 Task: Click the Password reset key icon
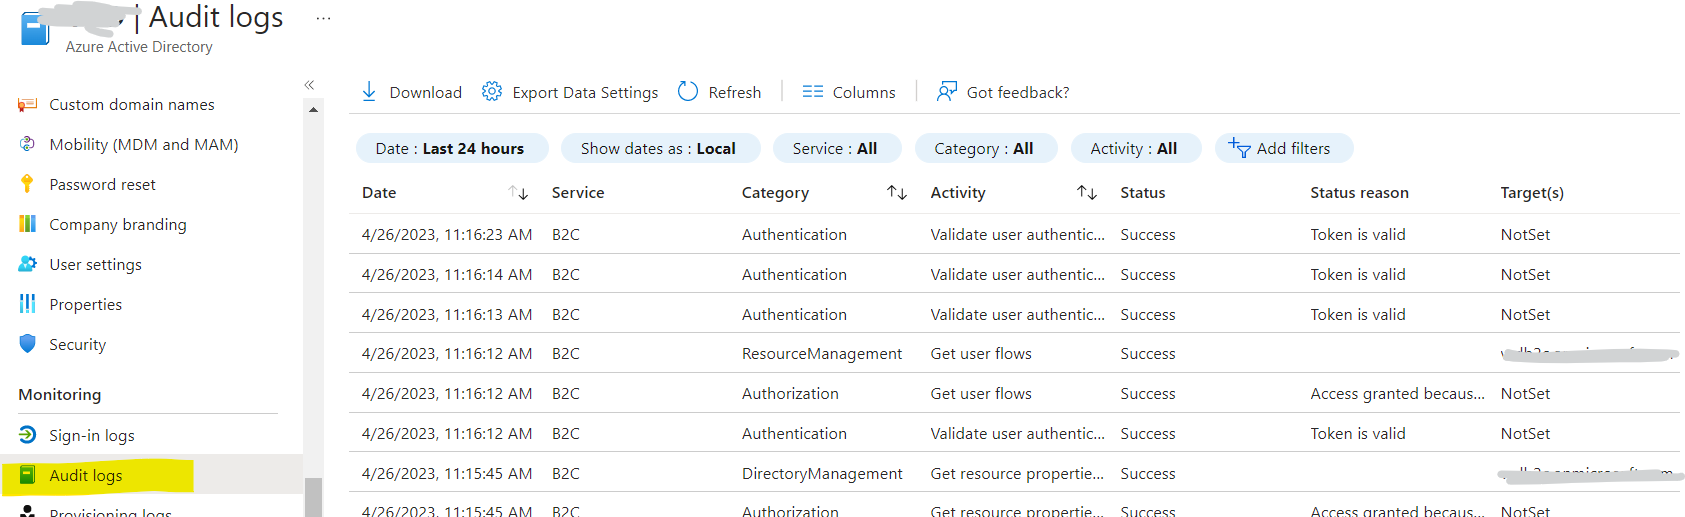27,184
